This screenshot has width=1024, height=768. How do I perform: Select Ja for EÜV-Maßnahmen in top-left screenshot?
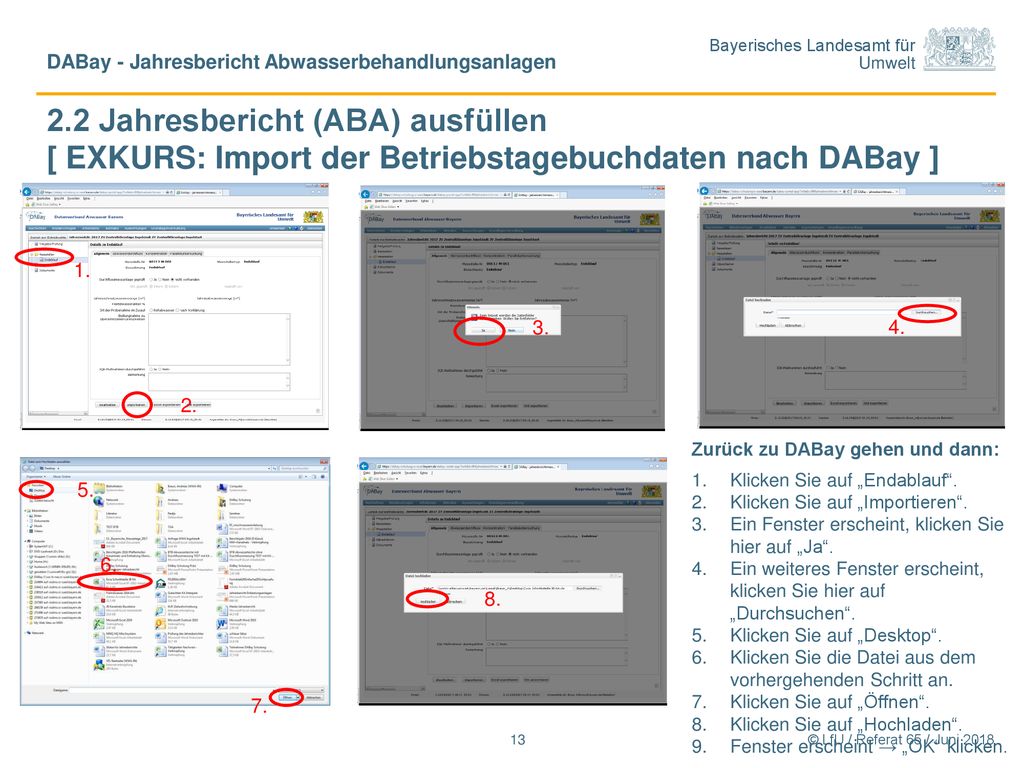(x=151, y=369)
